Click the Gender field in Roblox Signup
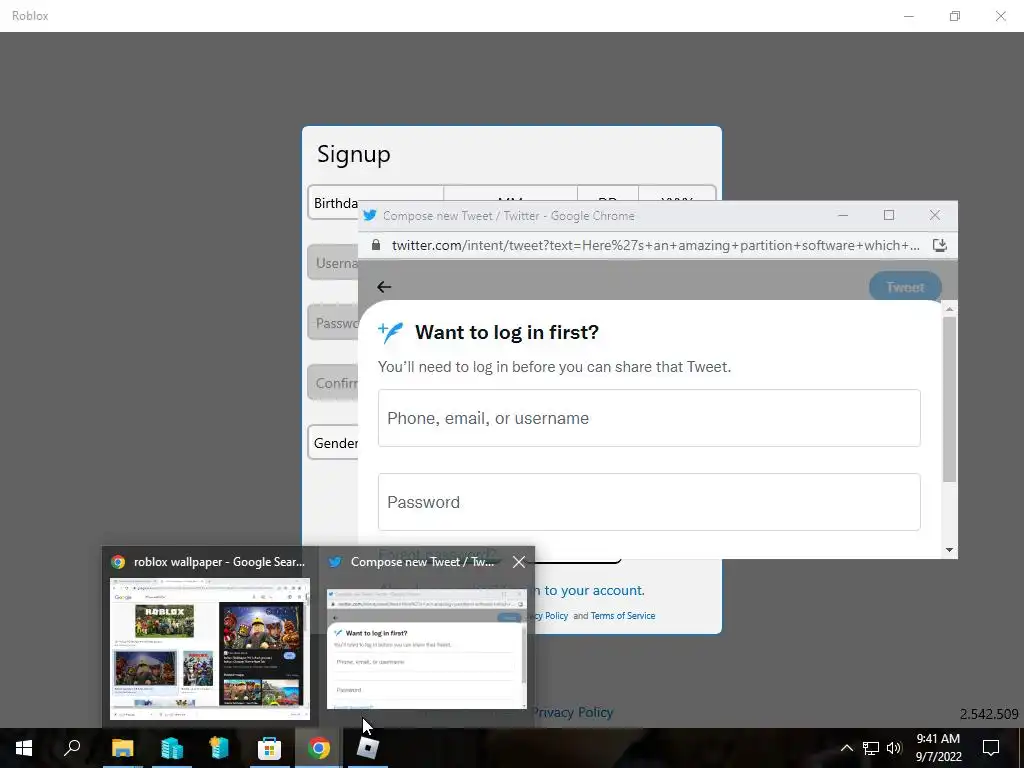This screenshot has width=1024, height=768. click(x=333, y=443)
